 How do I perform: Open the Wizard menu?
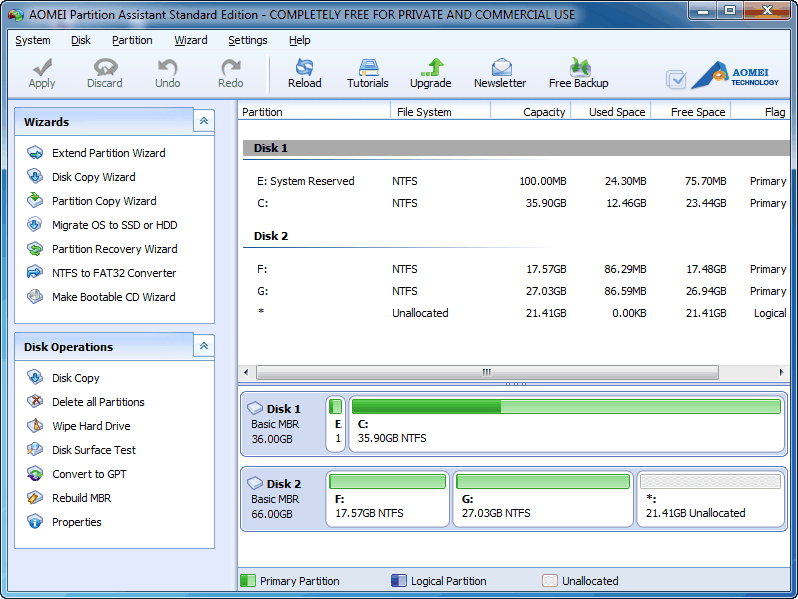point(191,40)
